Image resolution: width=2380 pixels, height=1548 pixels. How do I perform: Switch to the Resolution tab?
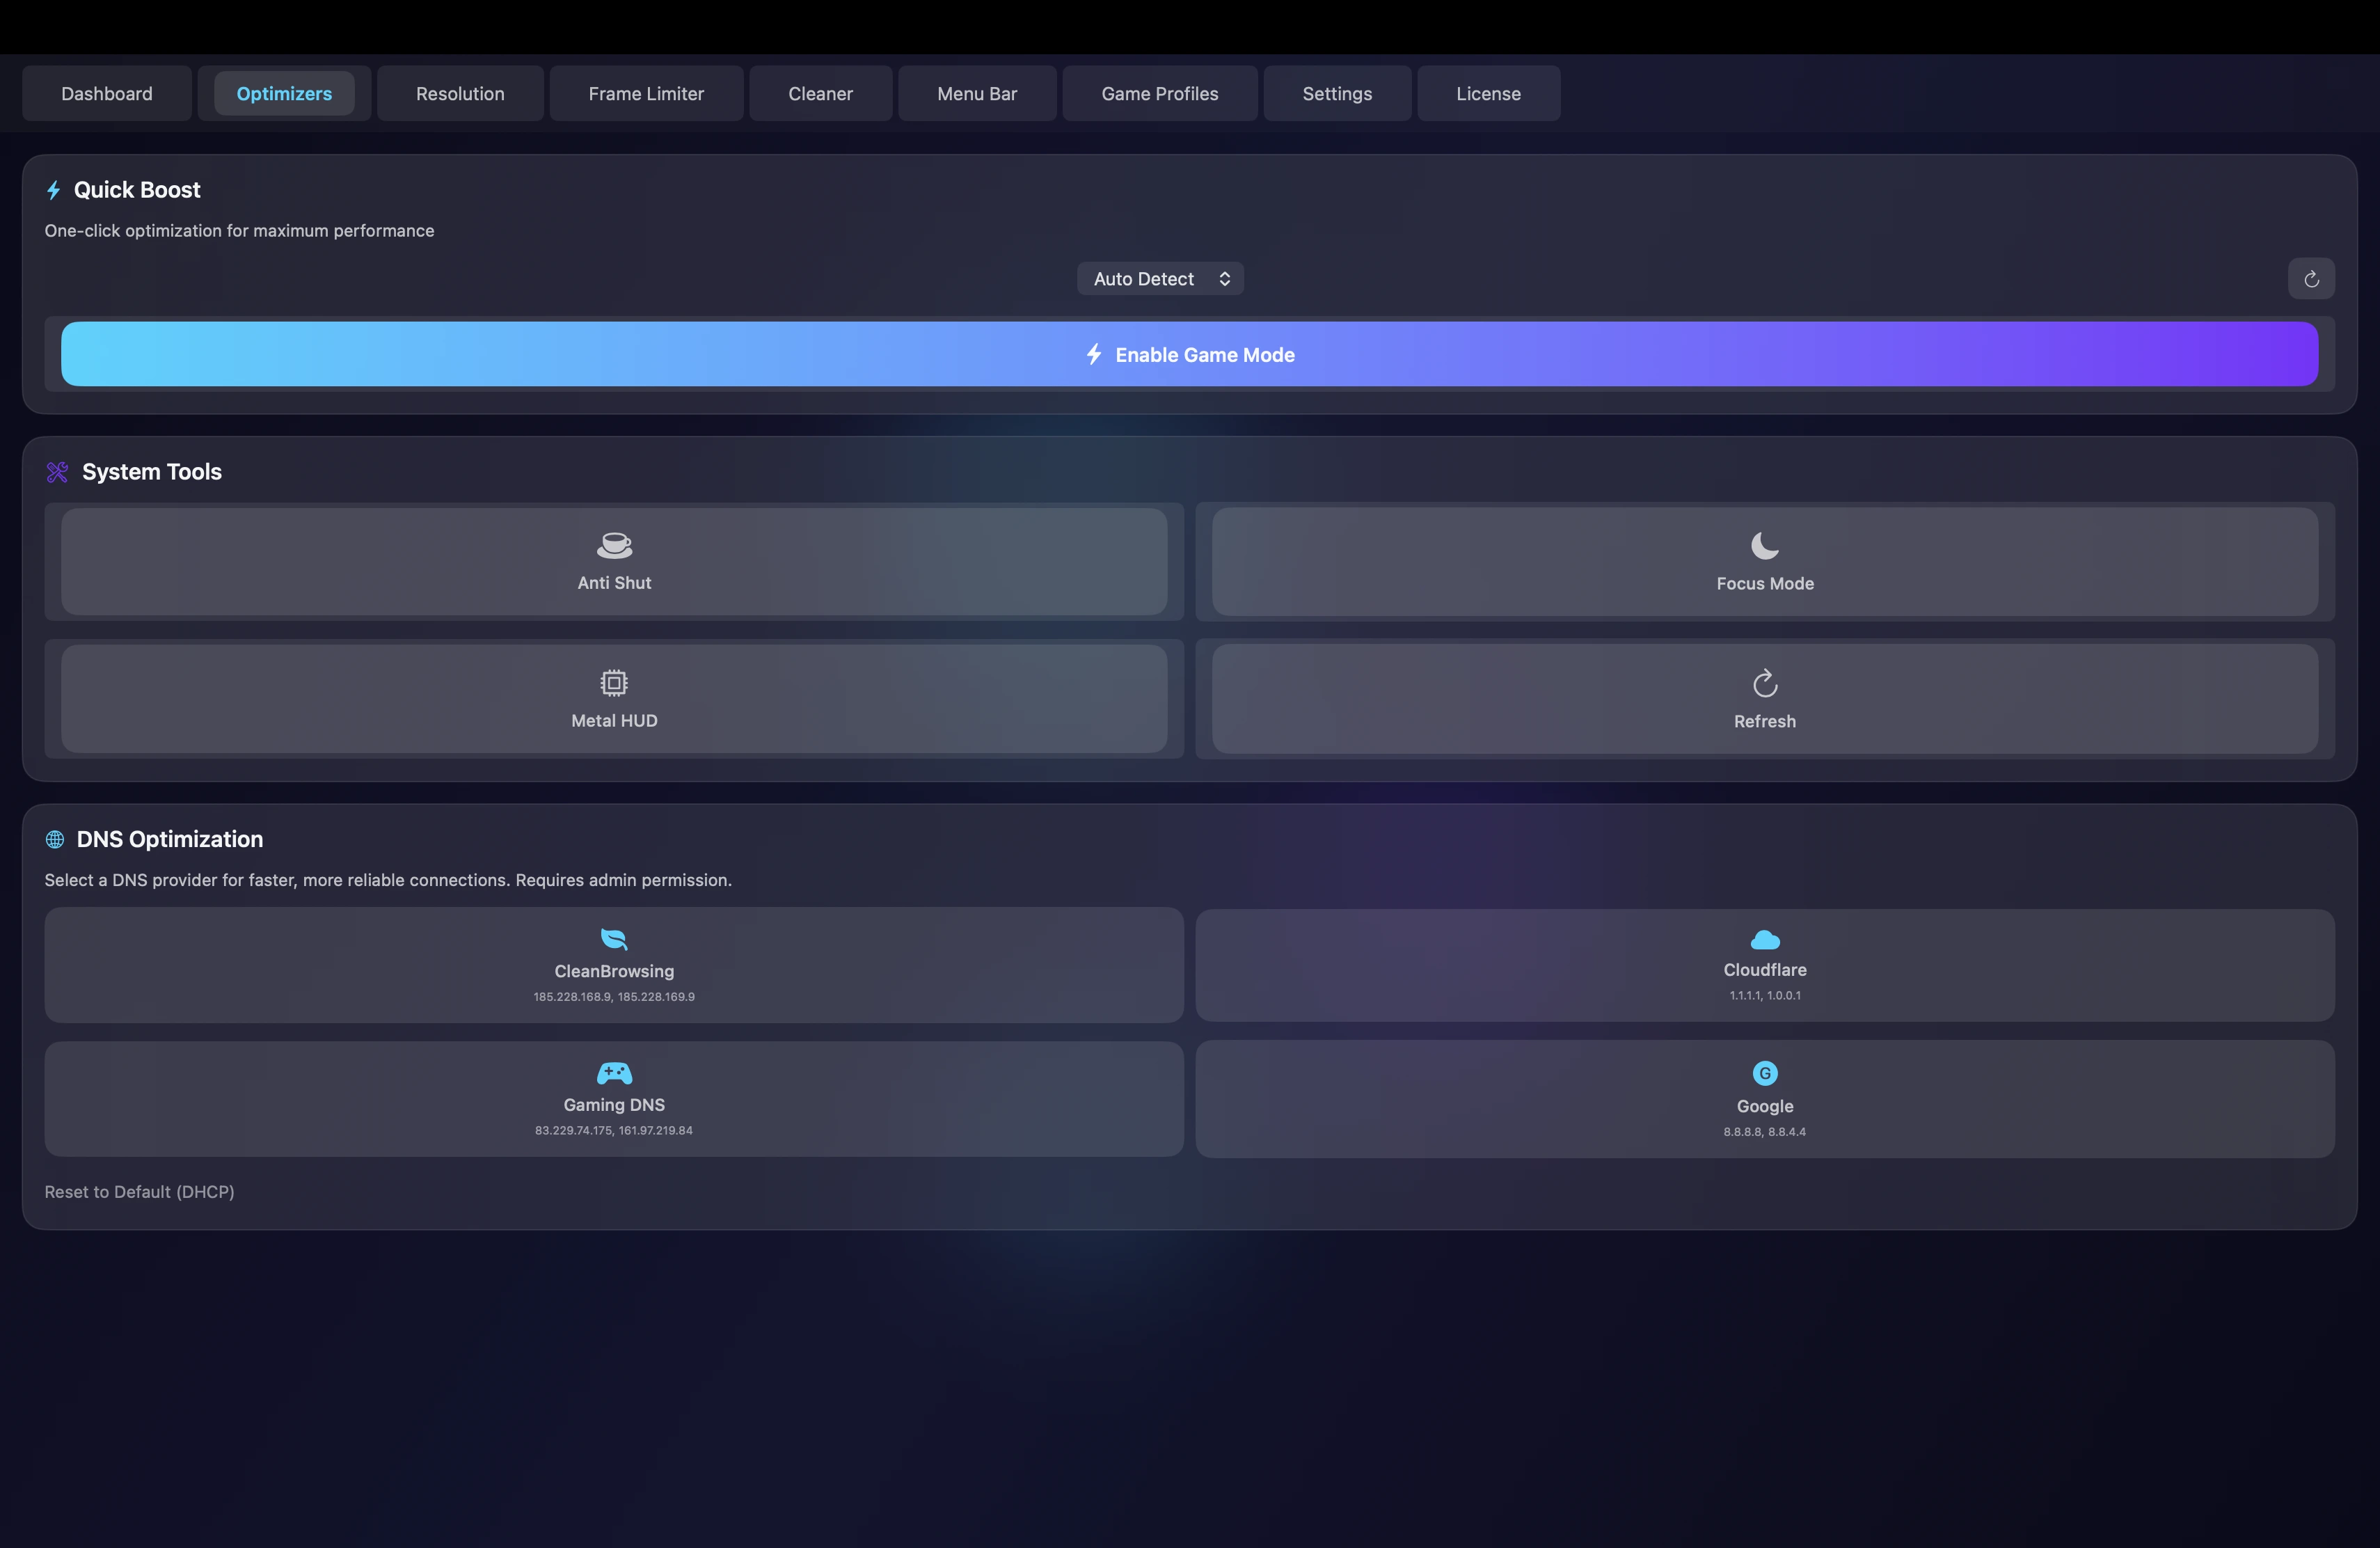(460, 93)
